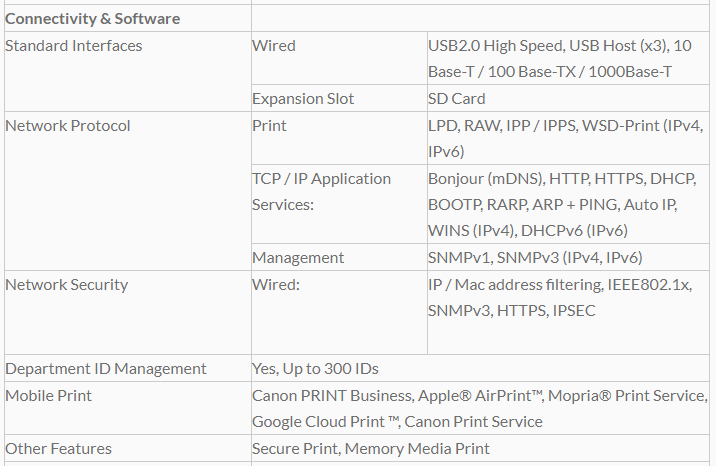Click the Wired cell under Standard Interfaces

pos(274,45)
